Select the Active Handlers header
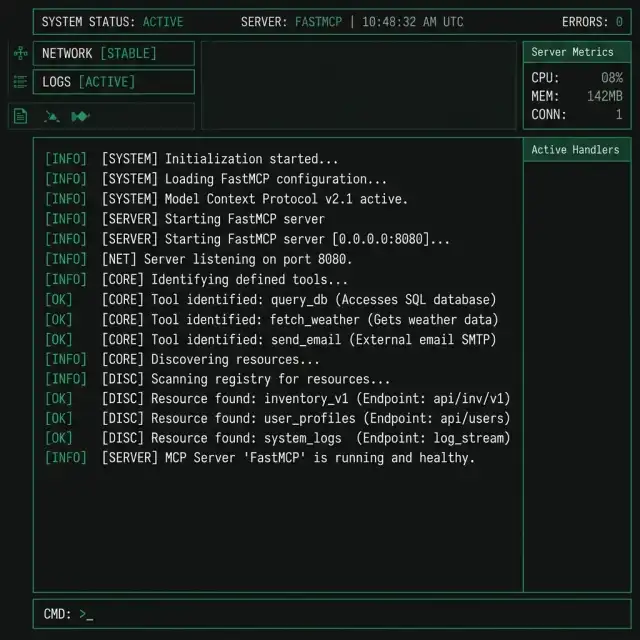Viewport: 640px width, 640px height. click(x=577, y=150)
